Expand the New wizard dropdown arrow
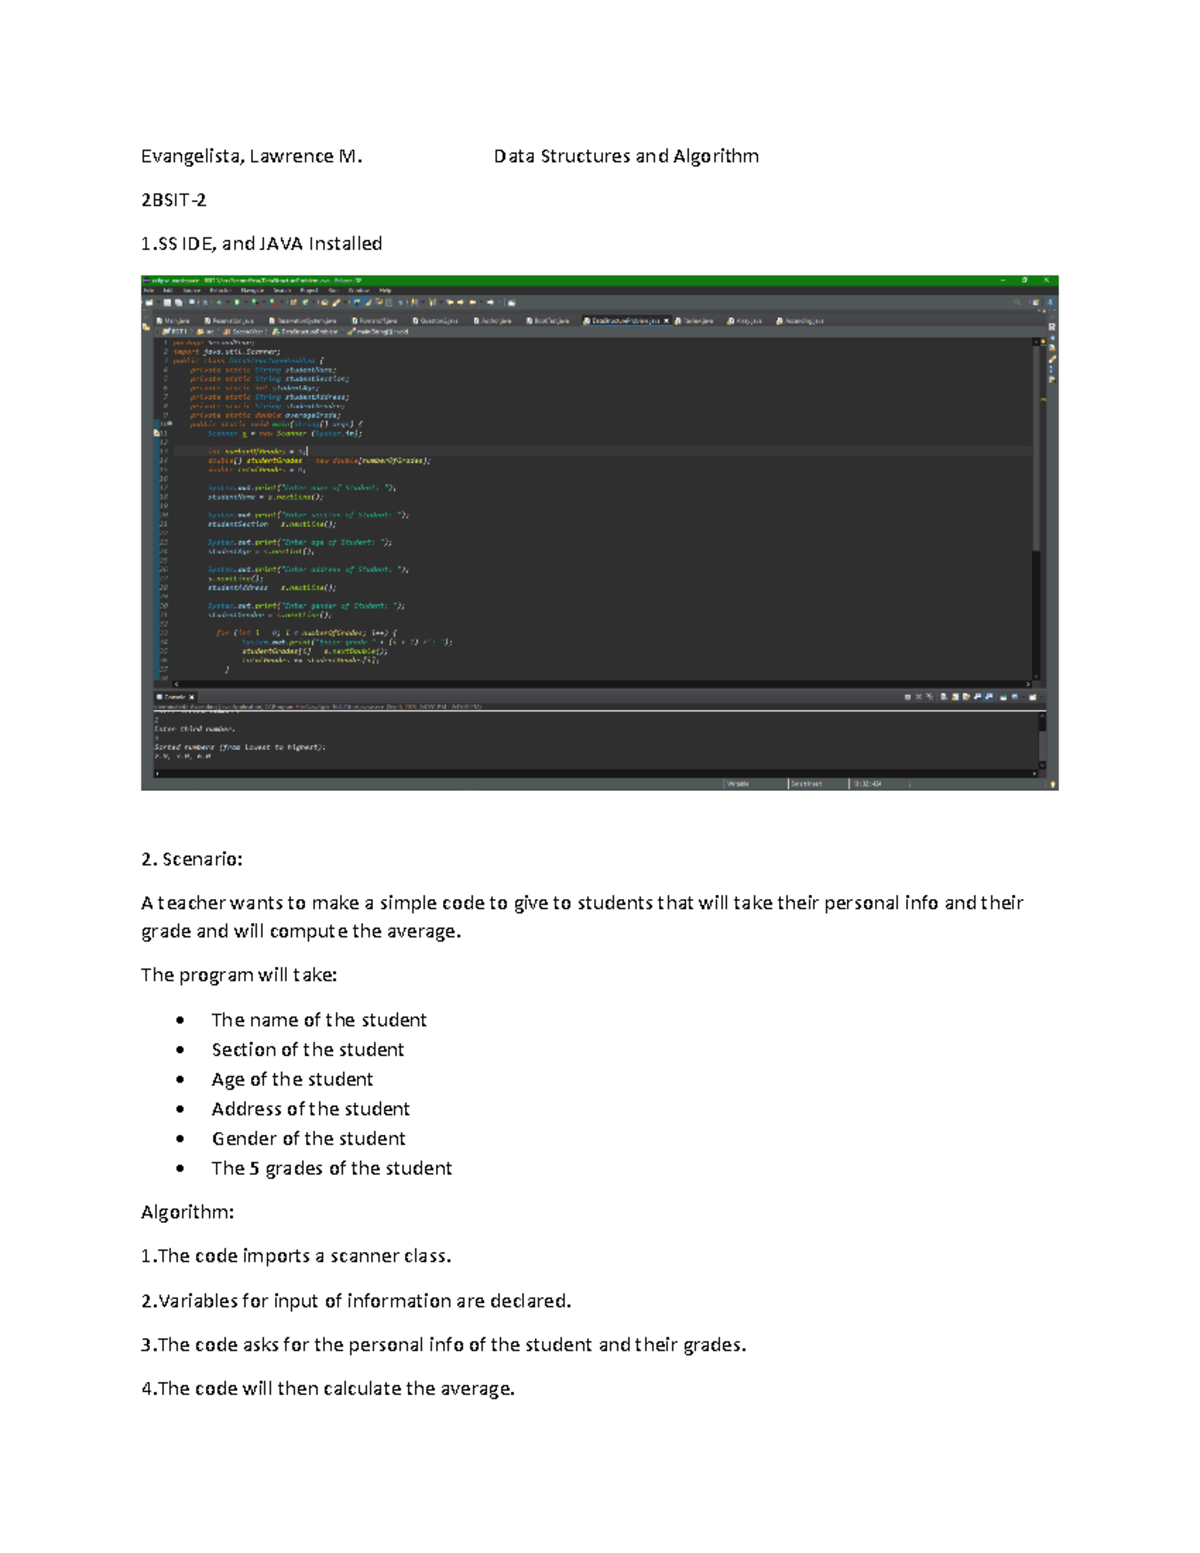This screenshot has height=1553, width=1200. coord(158,303)
